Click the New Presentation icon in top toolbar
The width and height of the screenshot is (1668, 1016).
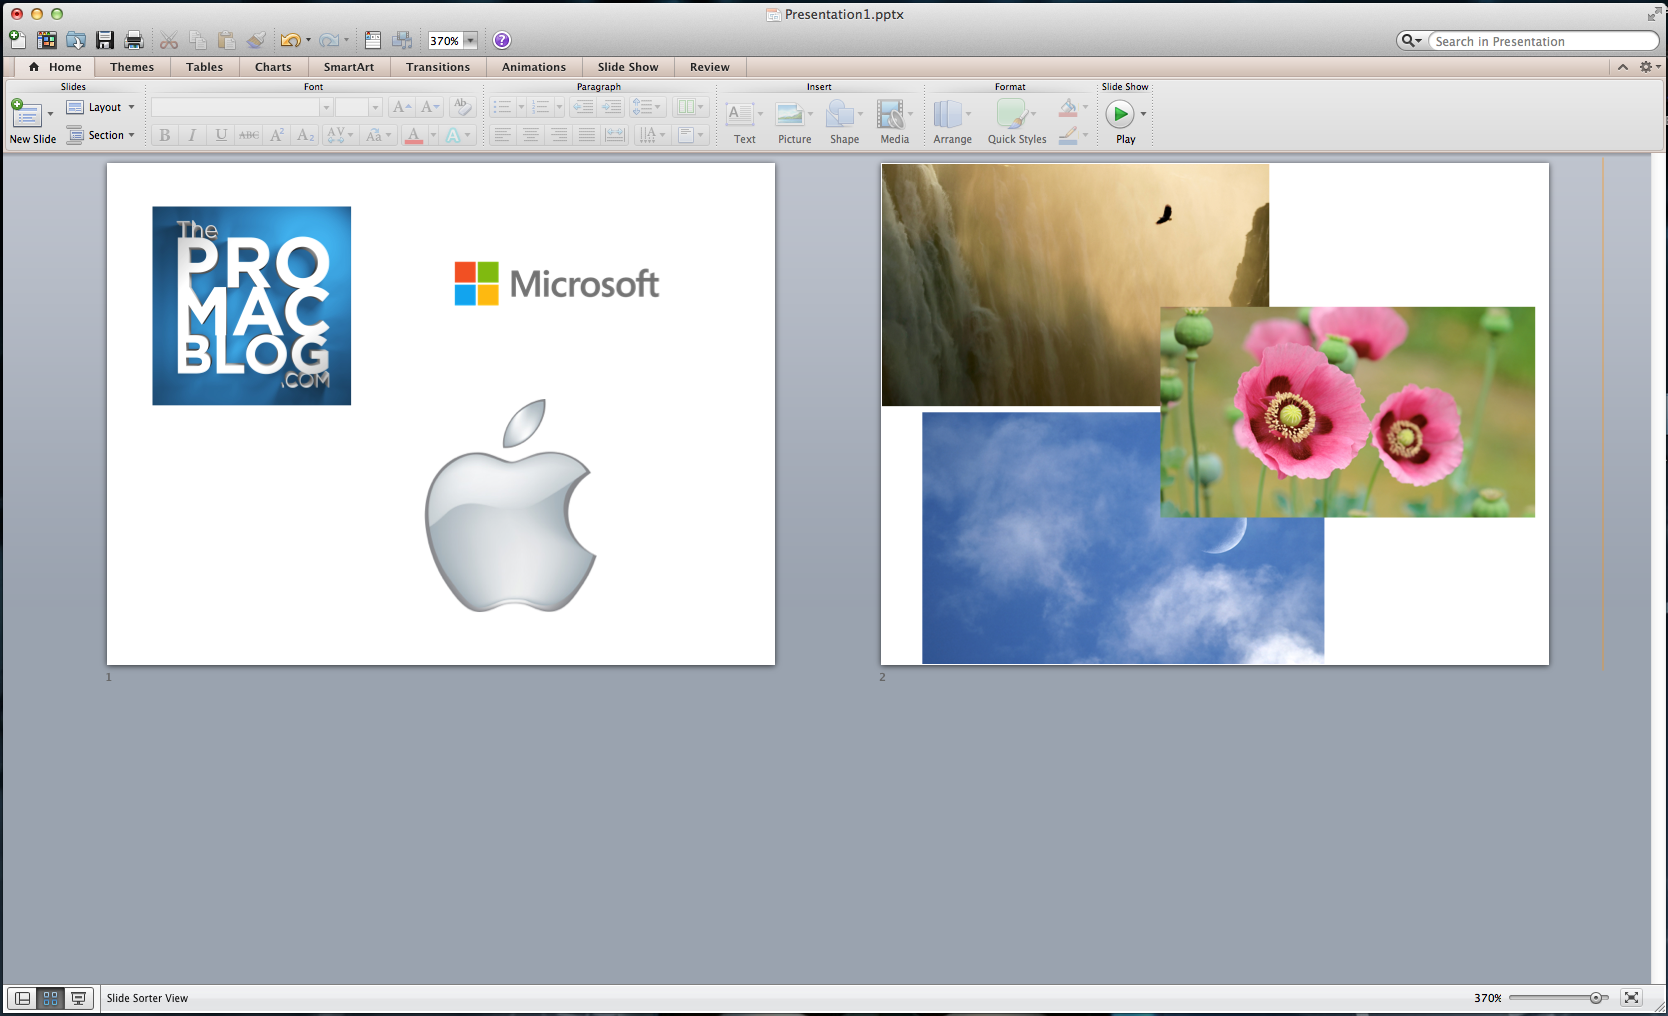[17, 40]
